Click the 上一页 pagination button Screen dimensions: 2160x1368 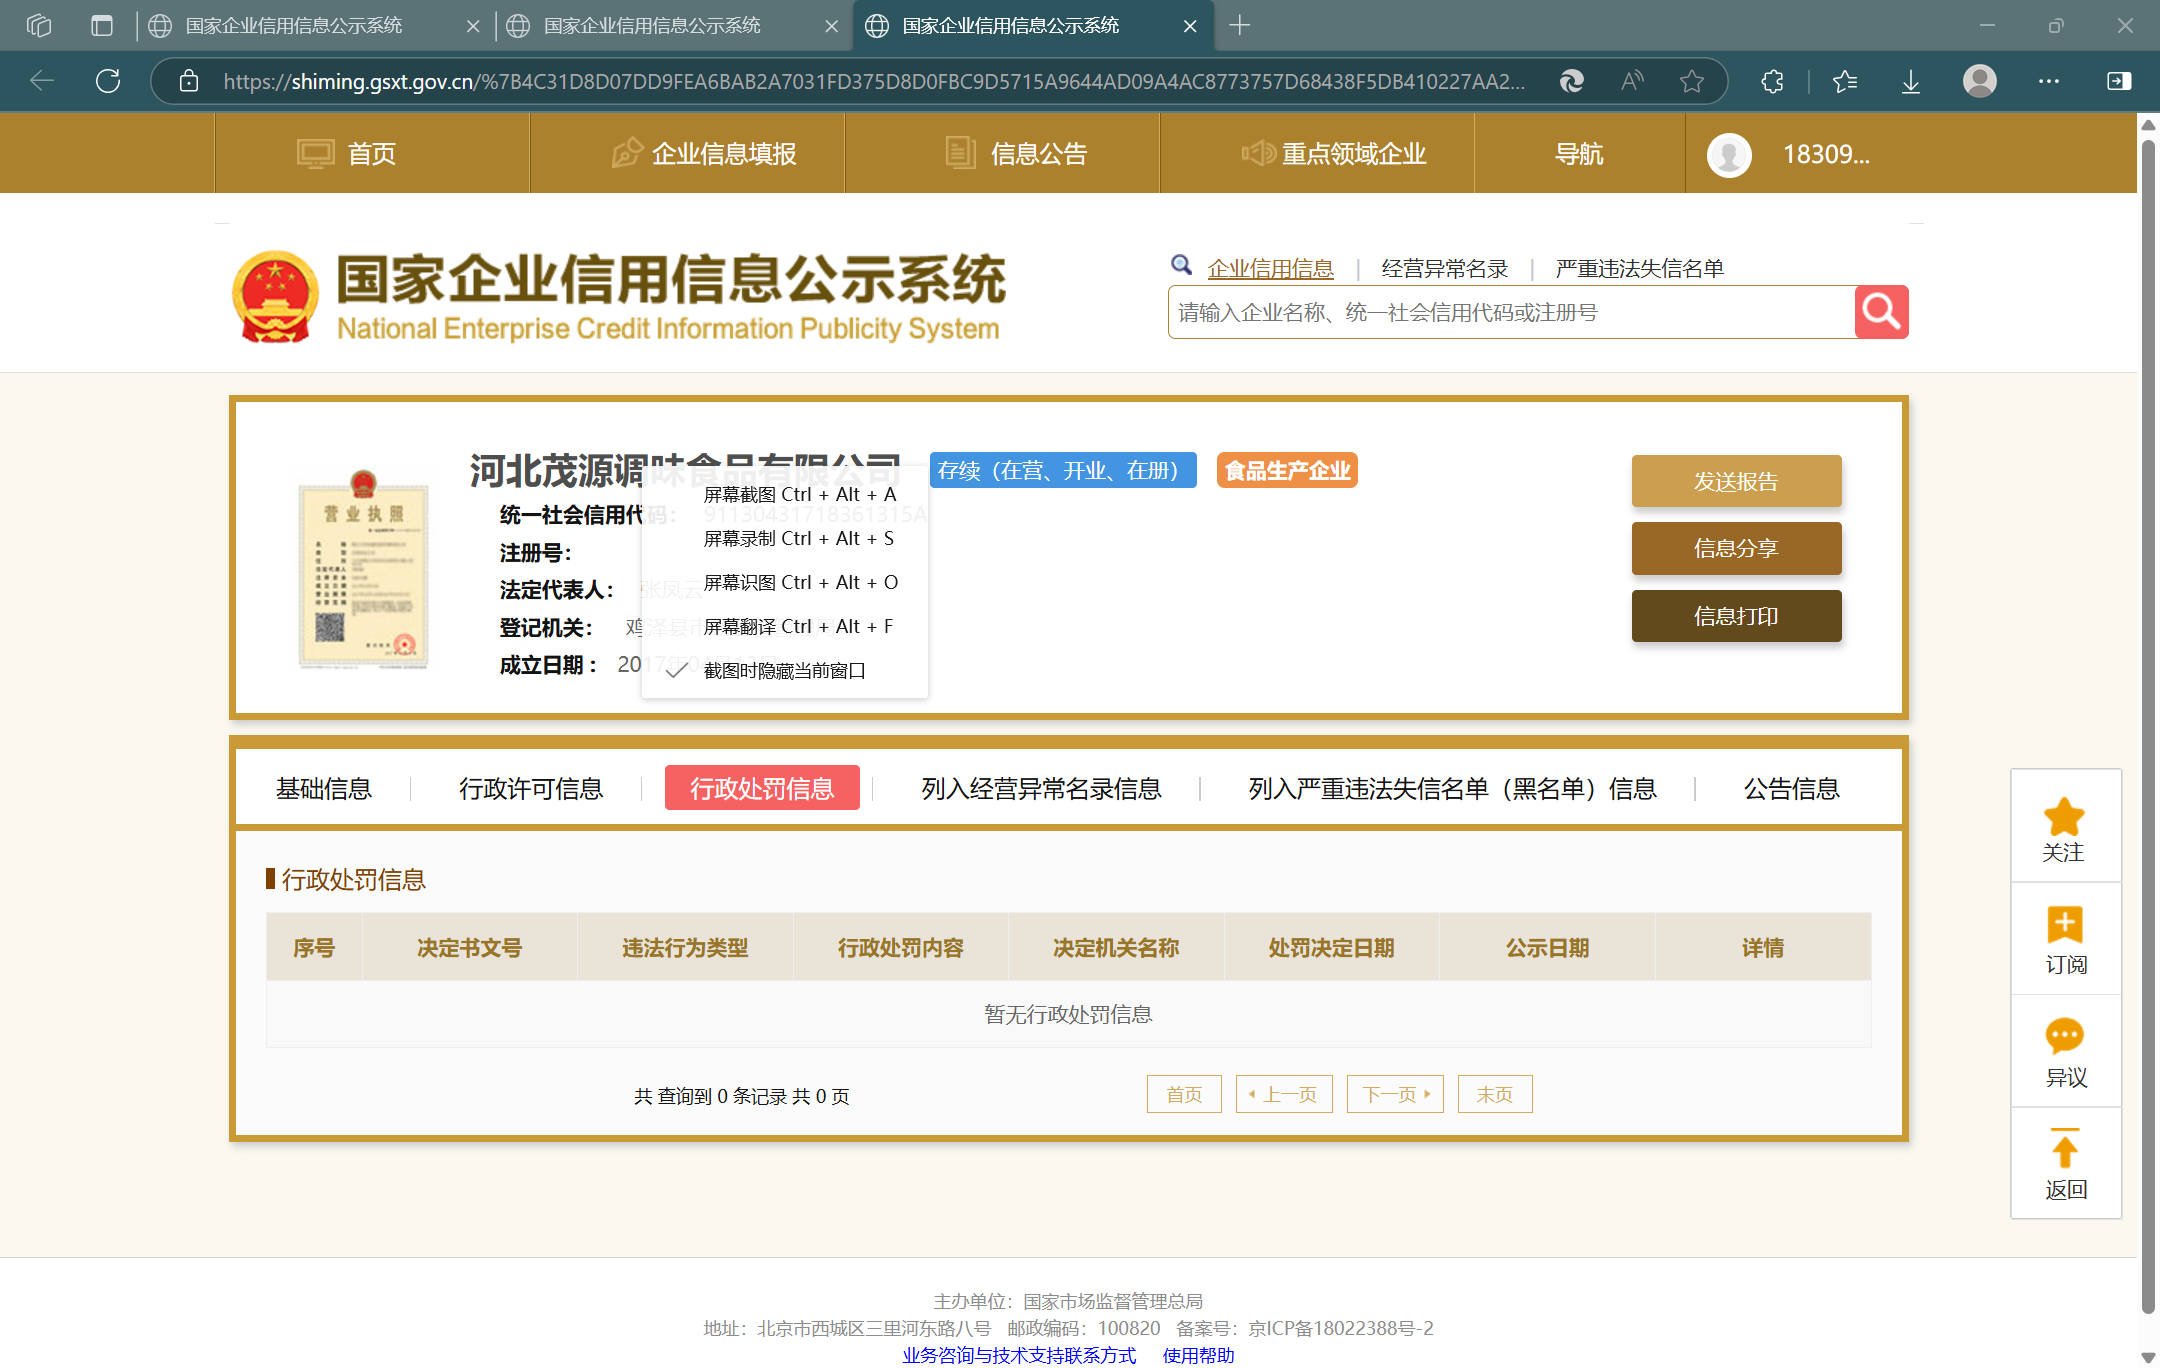click(x=1284, y=1094)
